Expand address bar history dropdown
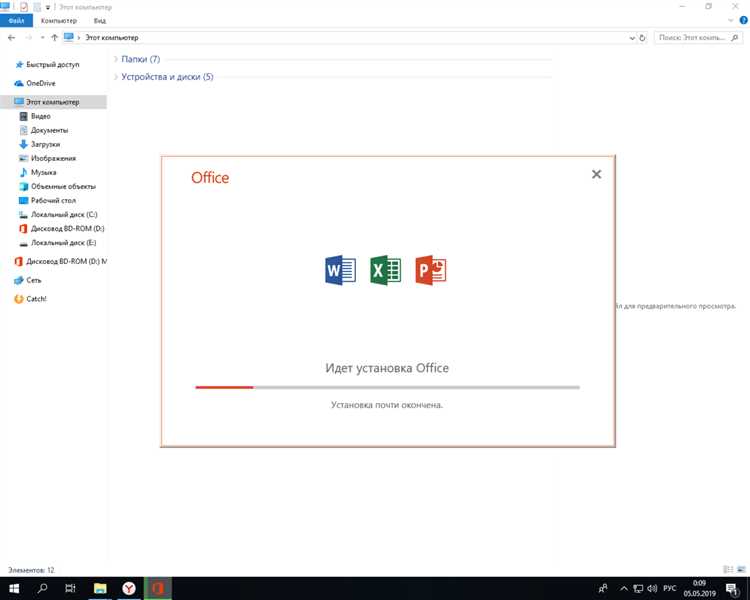This screenshot has width=750, height=600. 632,38
